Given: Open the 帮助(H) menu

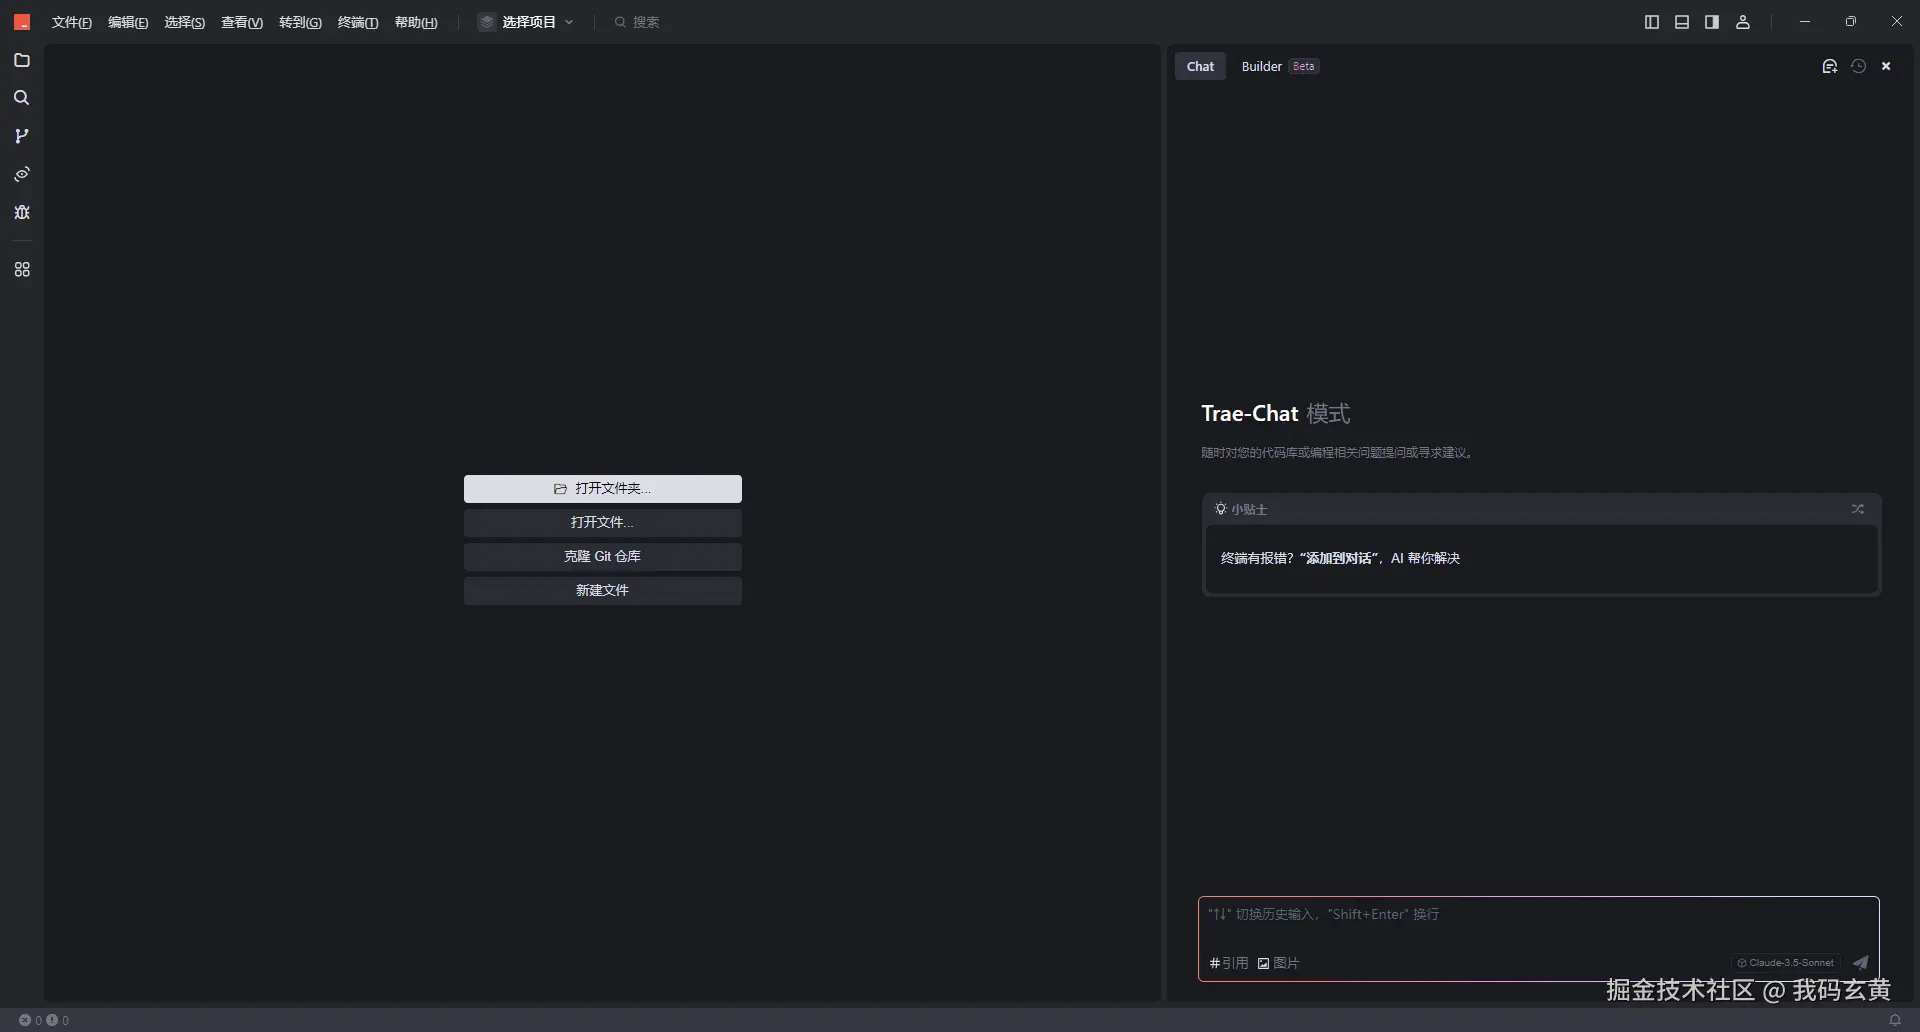Looking at the screenshot, I should tap(416, 22).
